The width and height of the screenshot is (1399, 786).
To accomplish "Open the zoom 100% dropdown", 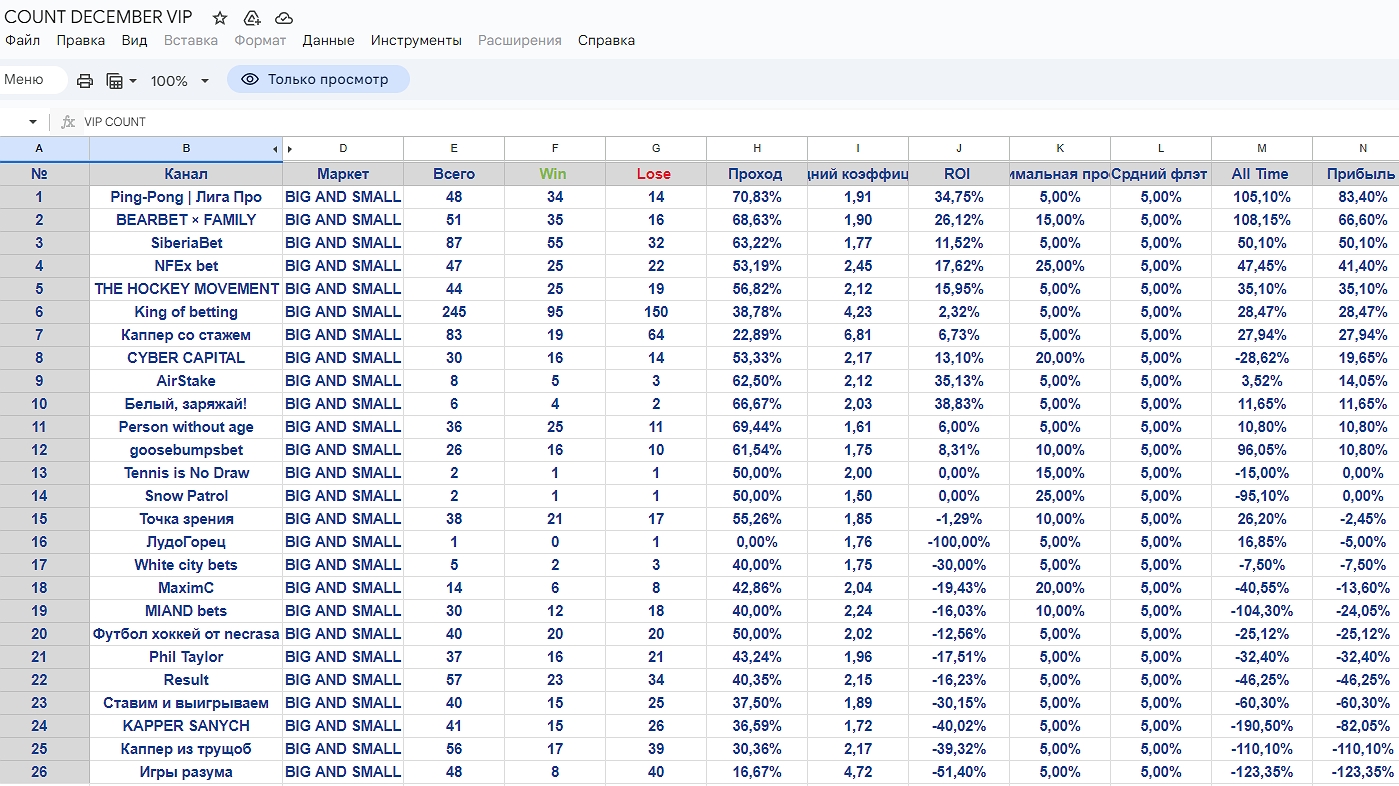I will pos(180,81).
